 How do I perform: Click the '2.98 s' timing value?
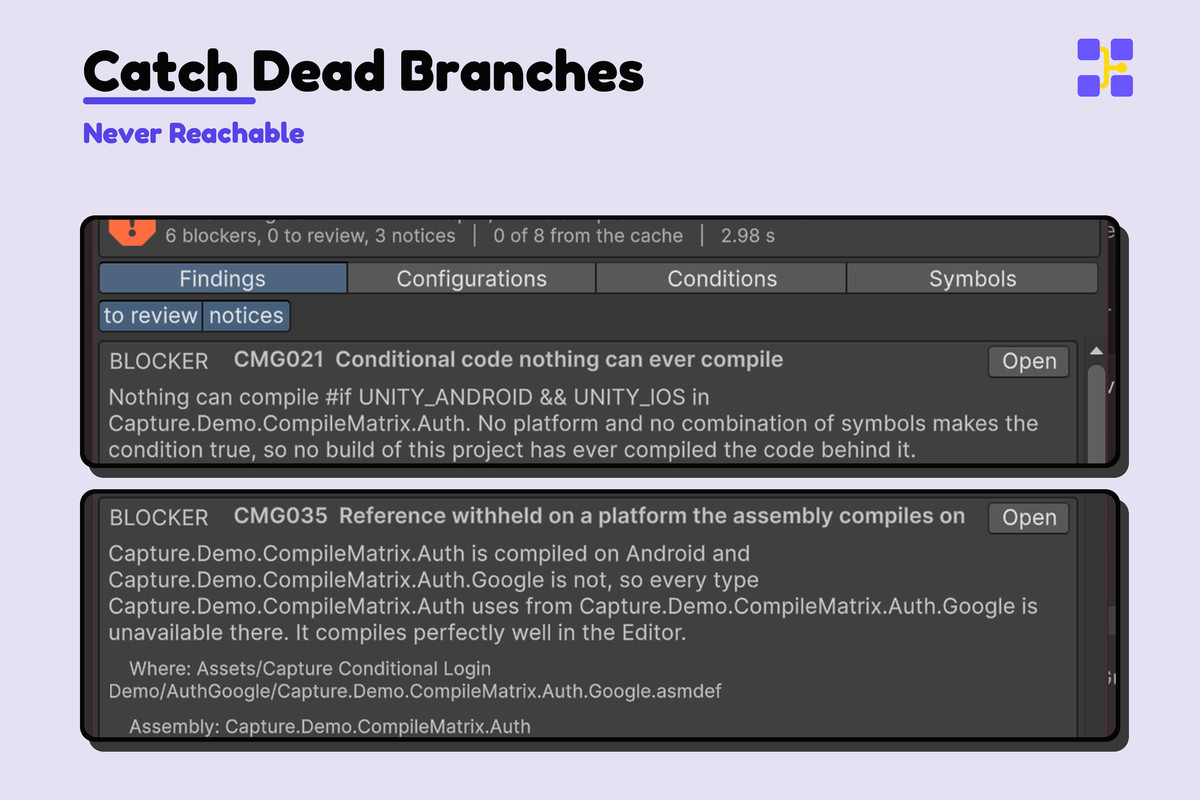(748, 236)
